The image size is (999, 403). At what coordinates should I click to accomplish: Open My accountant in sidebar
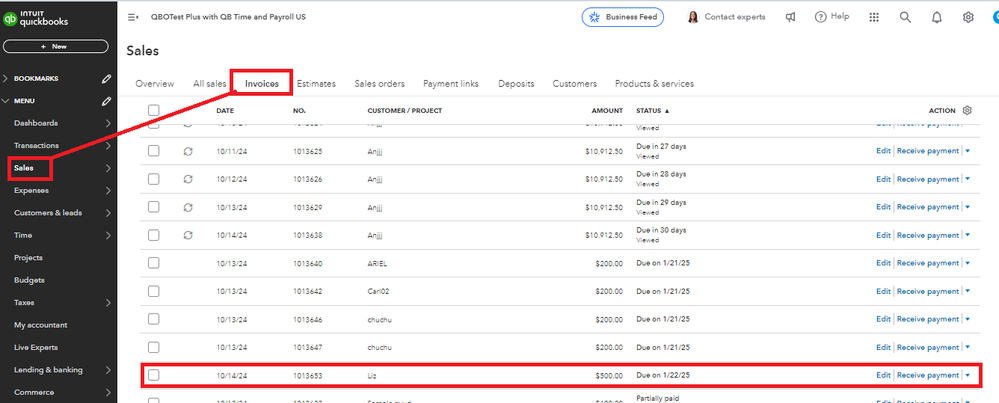click(x=40, y=325)
